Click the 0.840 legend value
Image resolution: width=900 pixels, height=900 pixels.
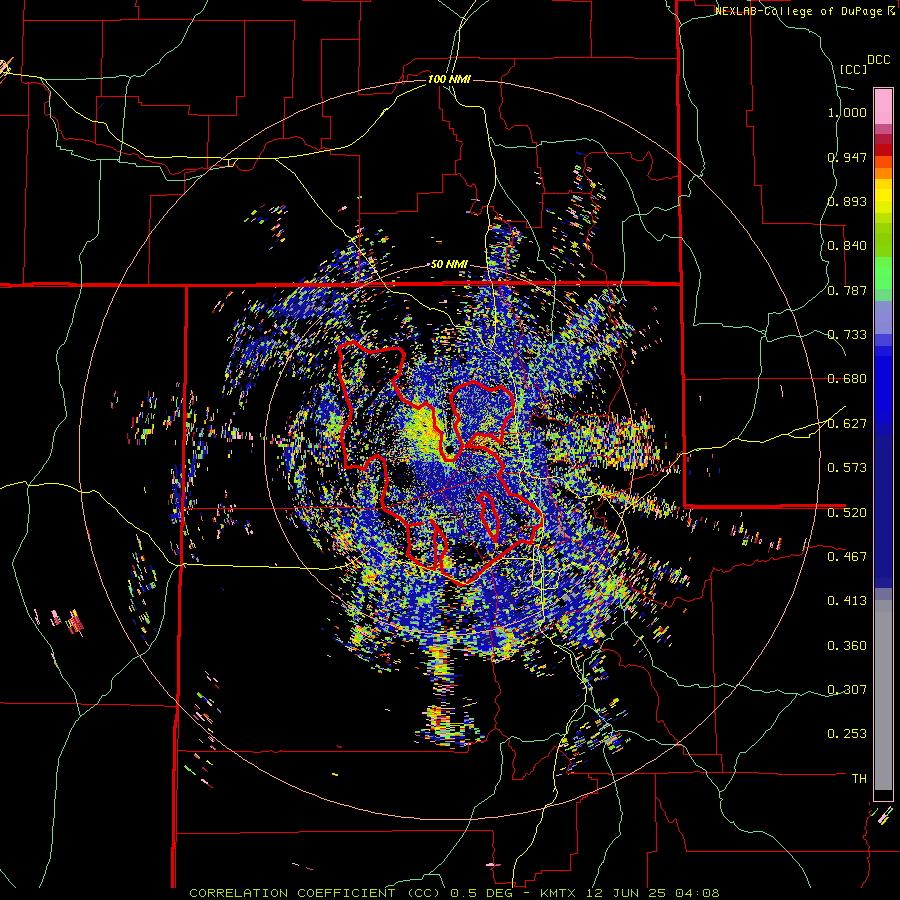click(x=847, y=246)
